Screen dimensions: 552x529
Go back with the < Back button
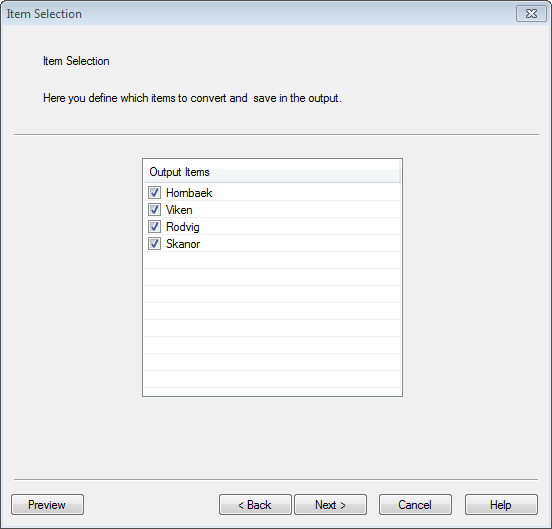click(x=255, y=505)
